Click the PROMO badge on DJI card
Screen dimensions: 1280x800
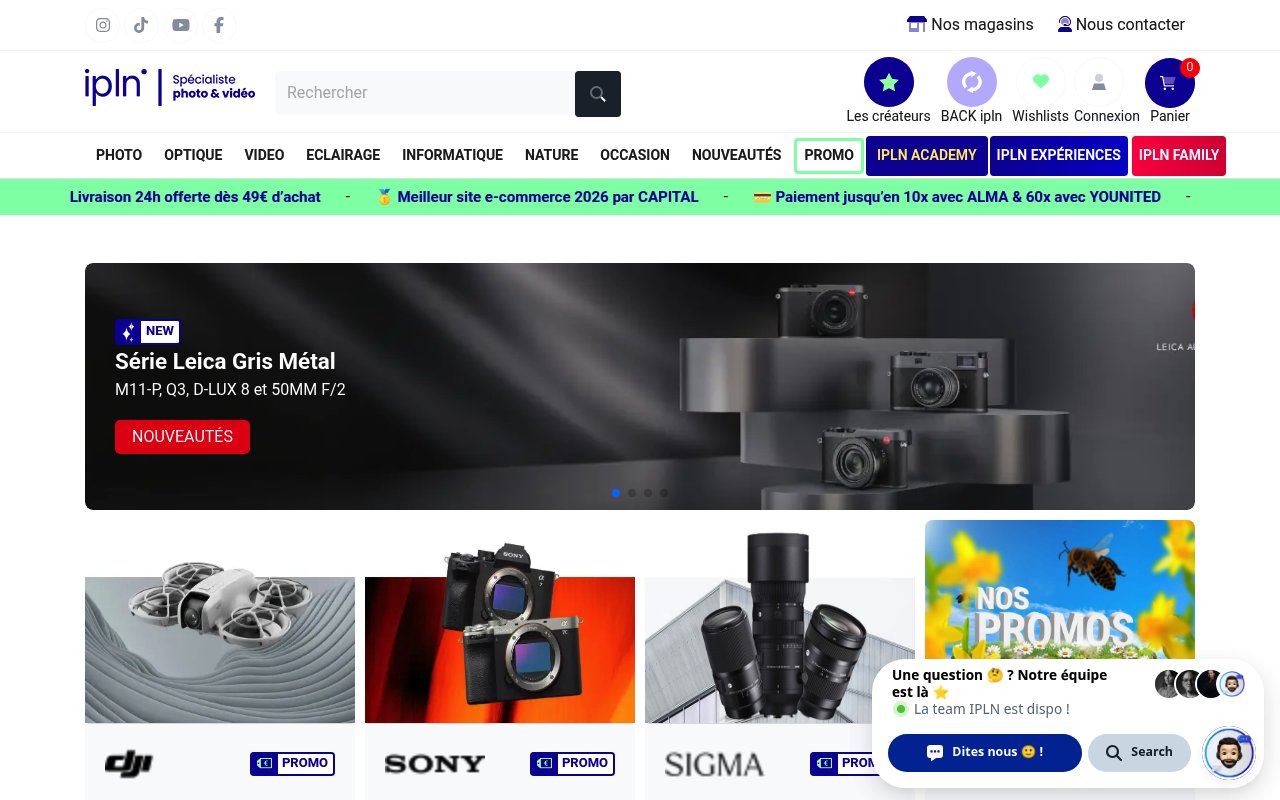tap(292, 763)
